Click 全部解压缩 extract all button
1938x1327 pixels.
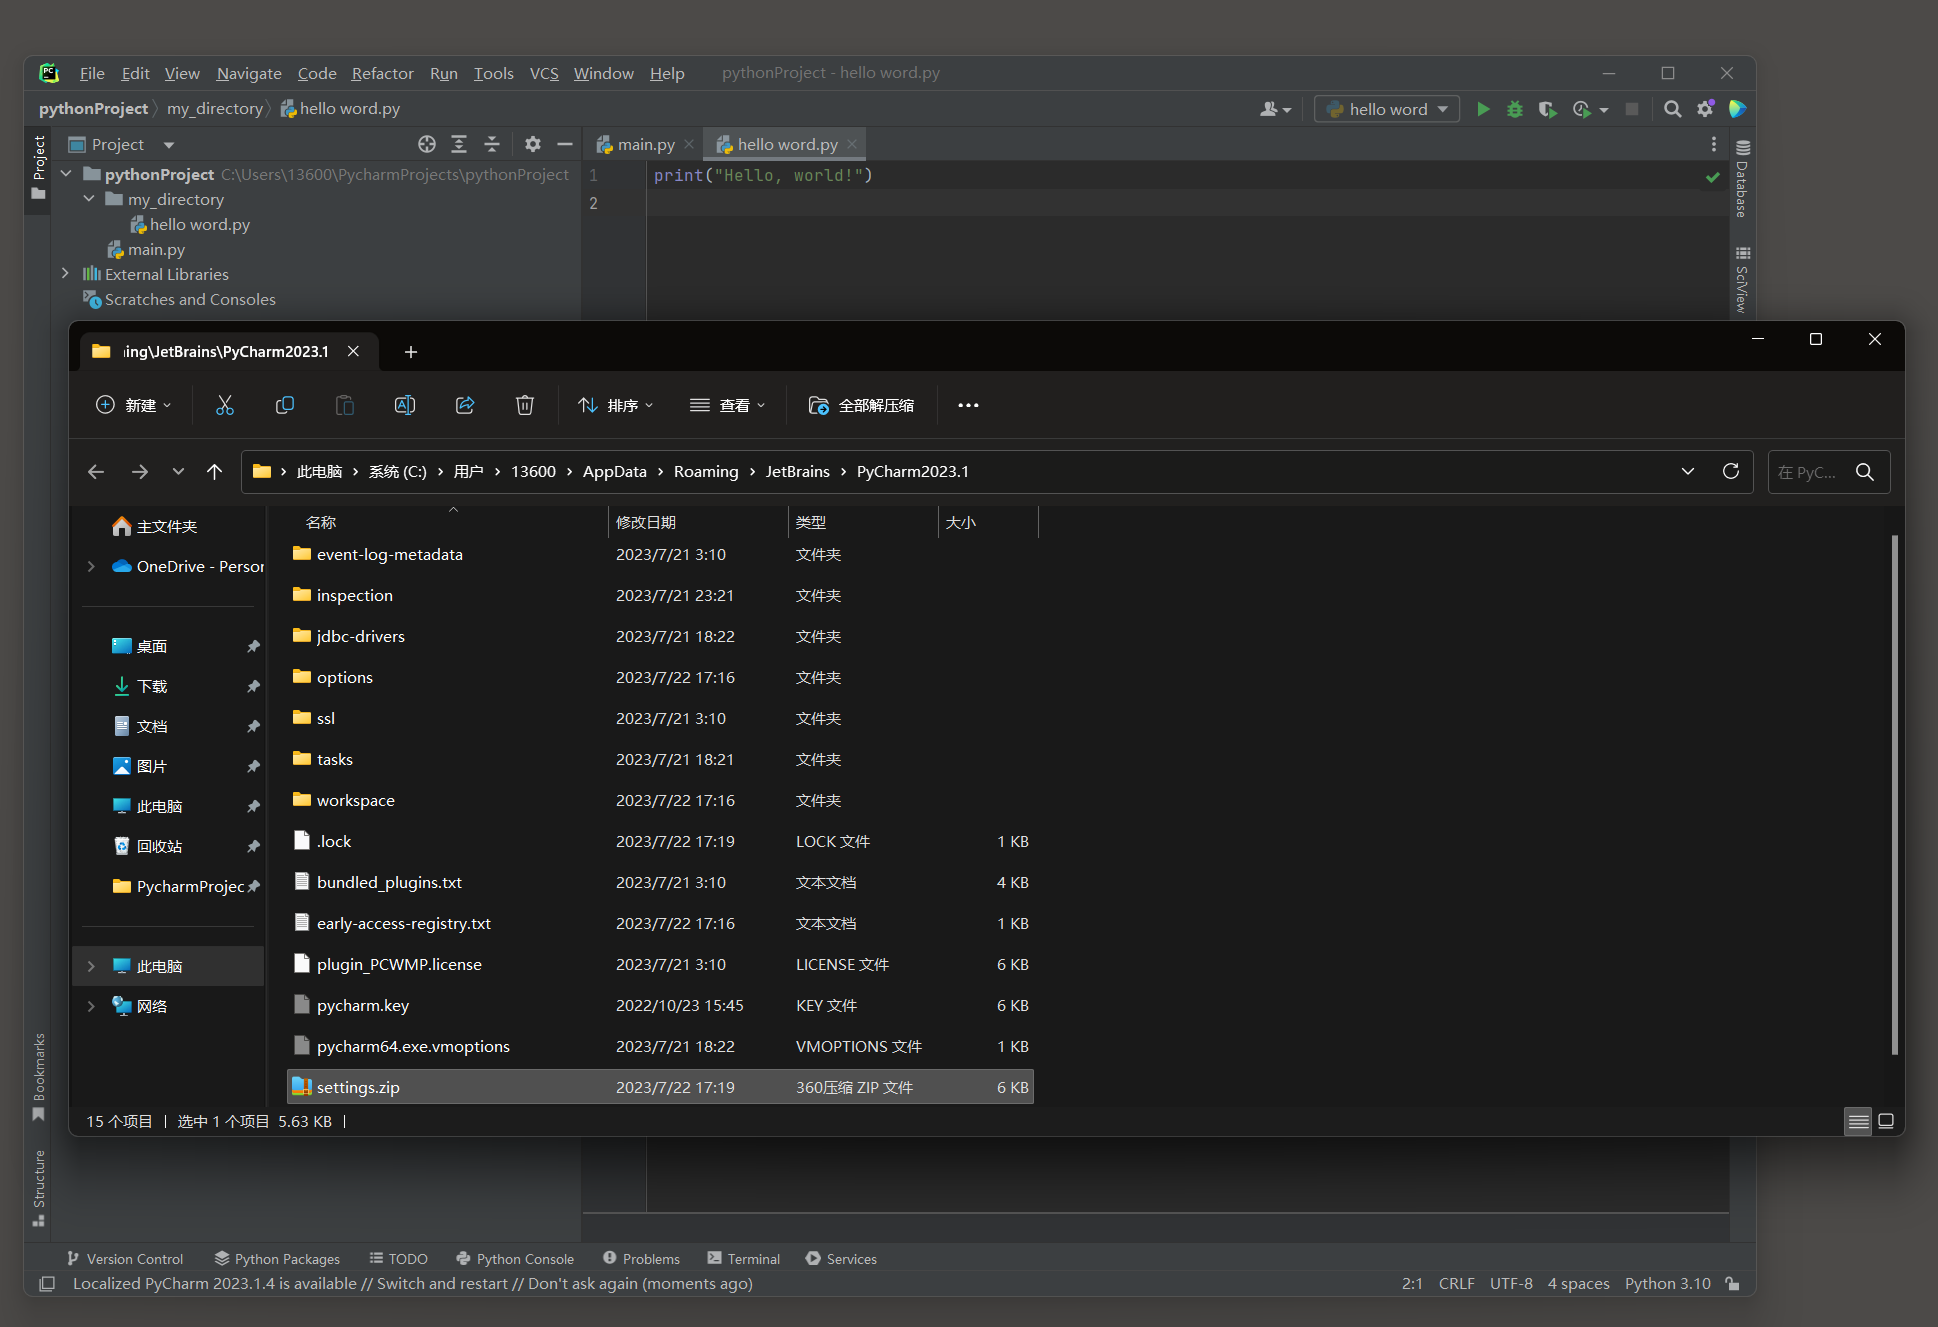pyautogui.click(x=861, y=405)
